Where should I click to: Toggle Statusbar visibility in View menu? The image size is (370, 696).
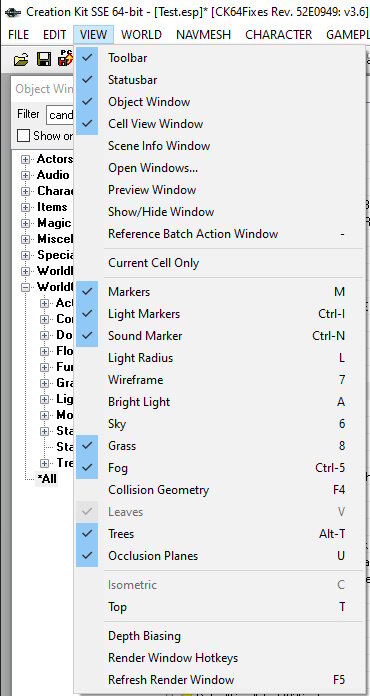[220, 80]
